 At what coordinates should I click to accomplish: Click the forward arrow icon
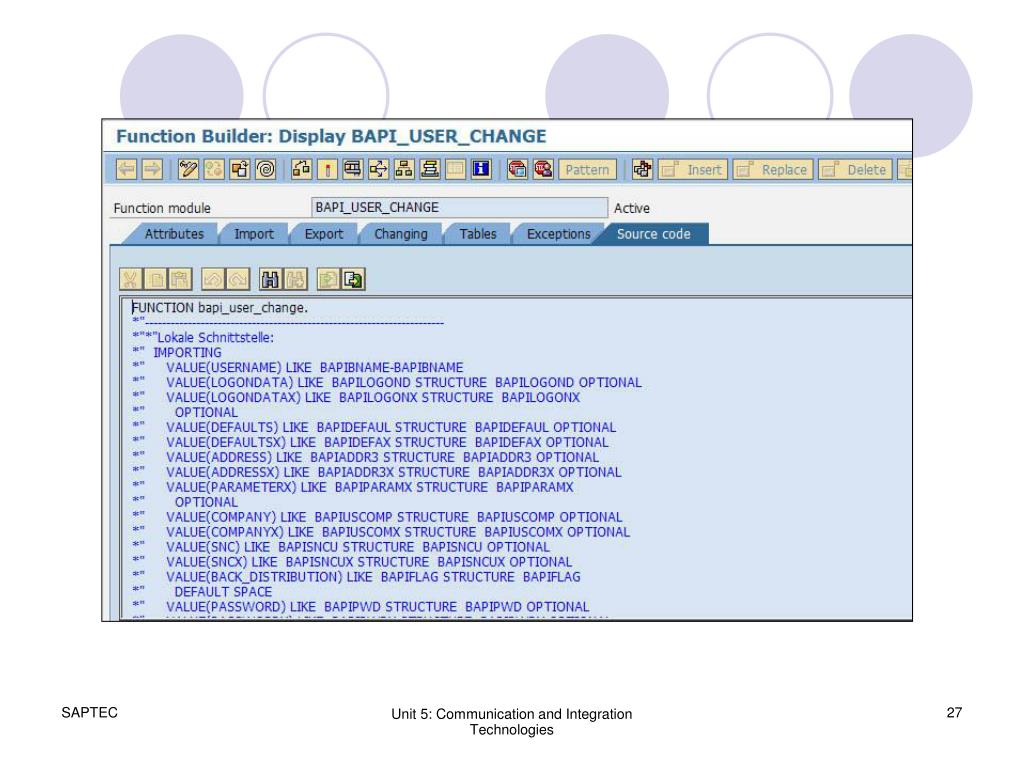coord(152,170)
